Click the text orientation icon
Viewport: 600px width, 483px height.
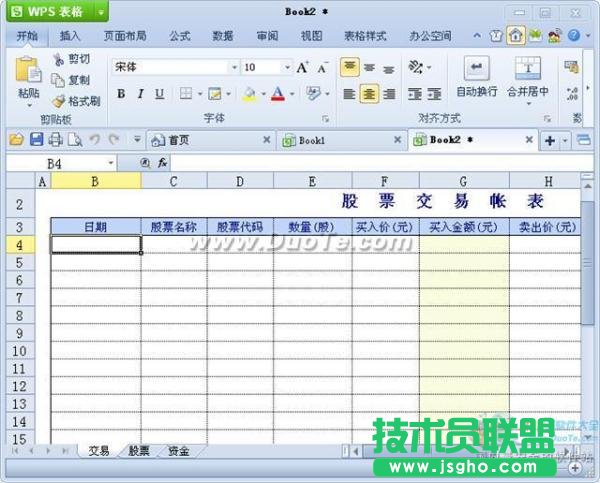pos(416,67)
